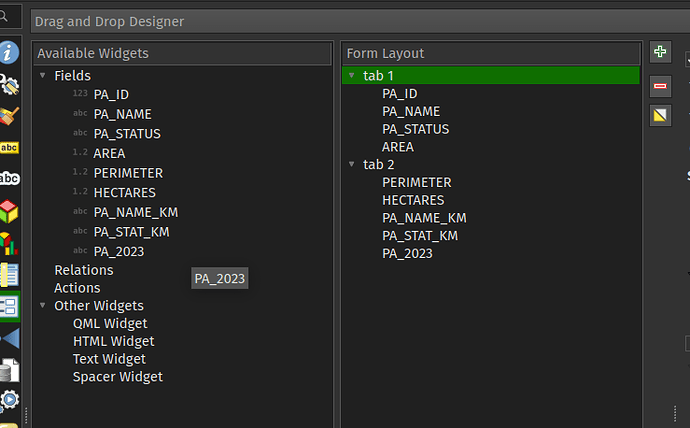Open the Information properties page icon
Image resolution: width=690 pixels, height=428 pixels.
coord(9,52)
